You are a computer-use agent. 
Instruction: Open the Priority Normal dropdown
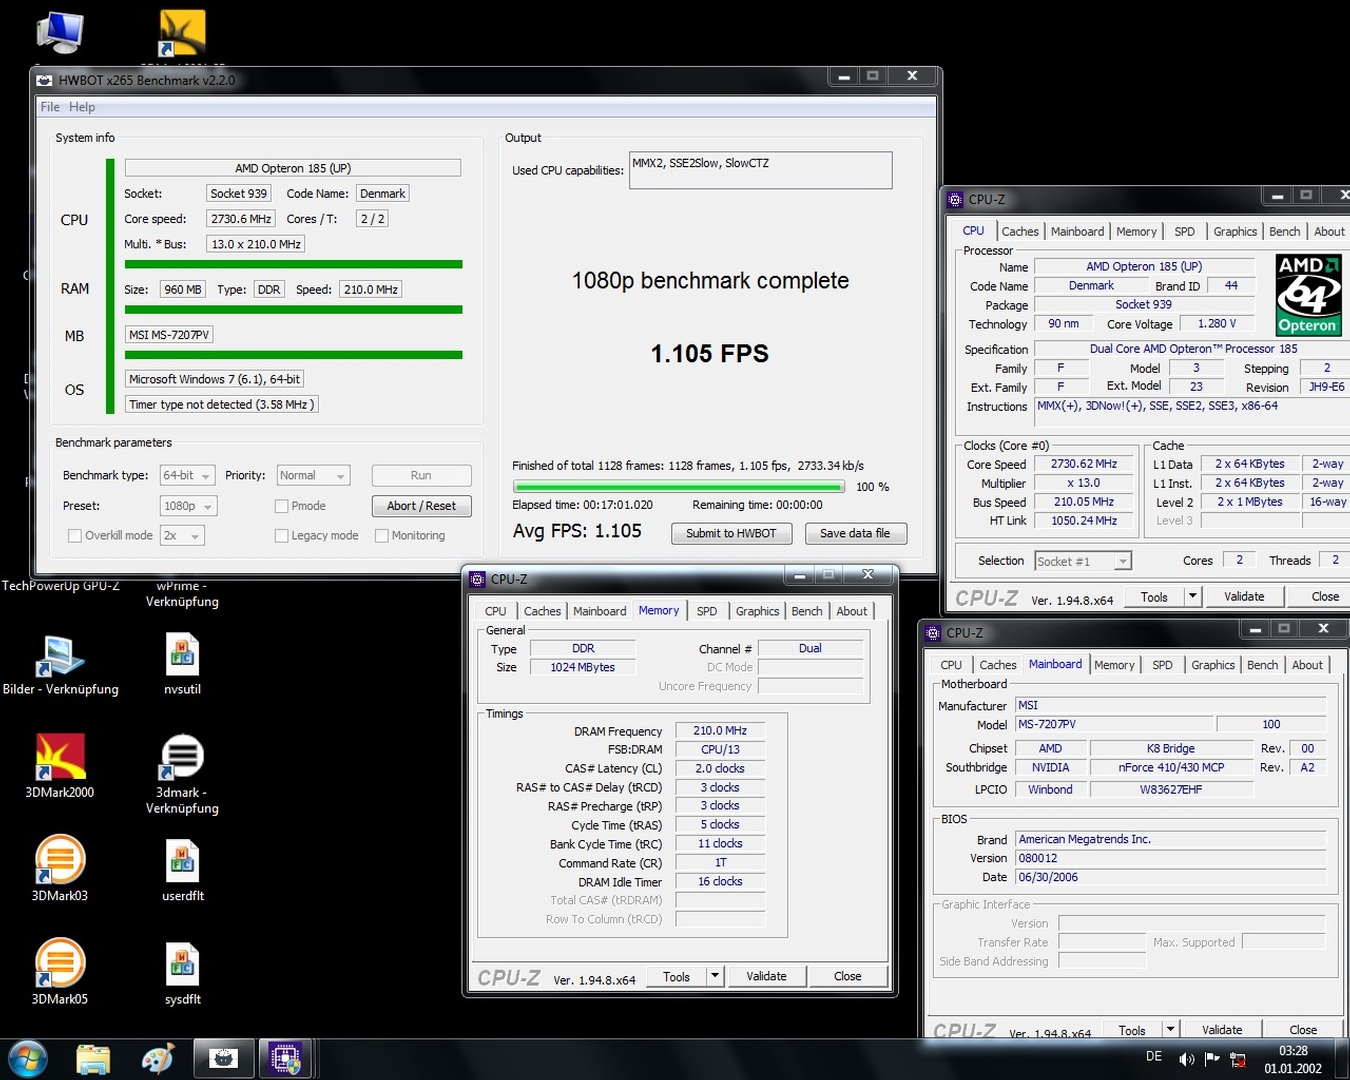pyautogui.click(x=313, y=476)
